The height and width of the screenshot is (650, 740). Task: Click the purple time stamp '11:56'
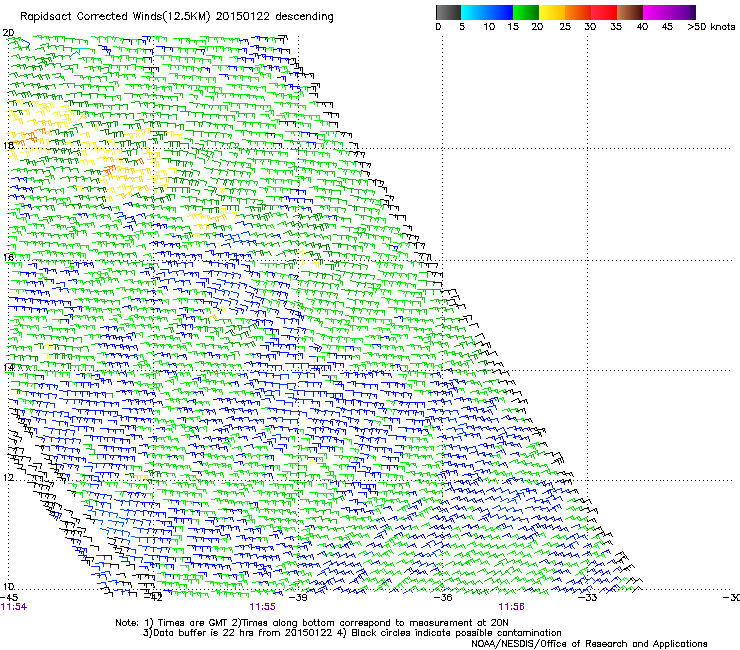pos(512,607)
